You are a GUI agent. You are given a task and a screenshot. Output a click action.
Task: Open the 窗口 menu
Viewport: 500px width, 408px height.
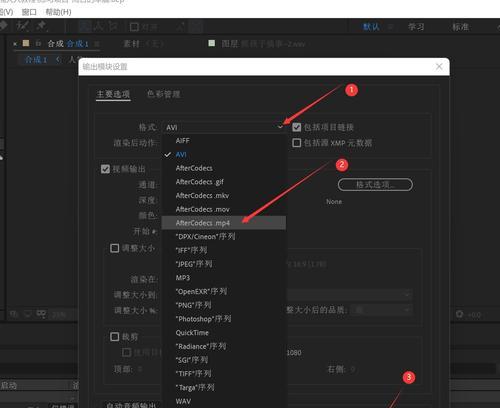click(x=29, y=12)
